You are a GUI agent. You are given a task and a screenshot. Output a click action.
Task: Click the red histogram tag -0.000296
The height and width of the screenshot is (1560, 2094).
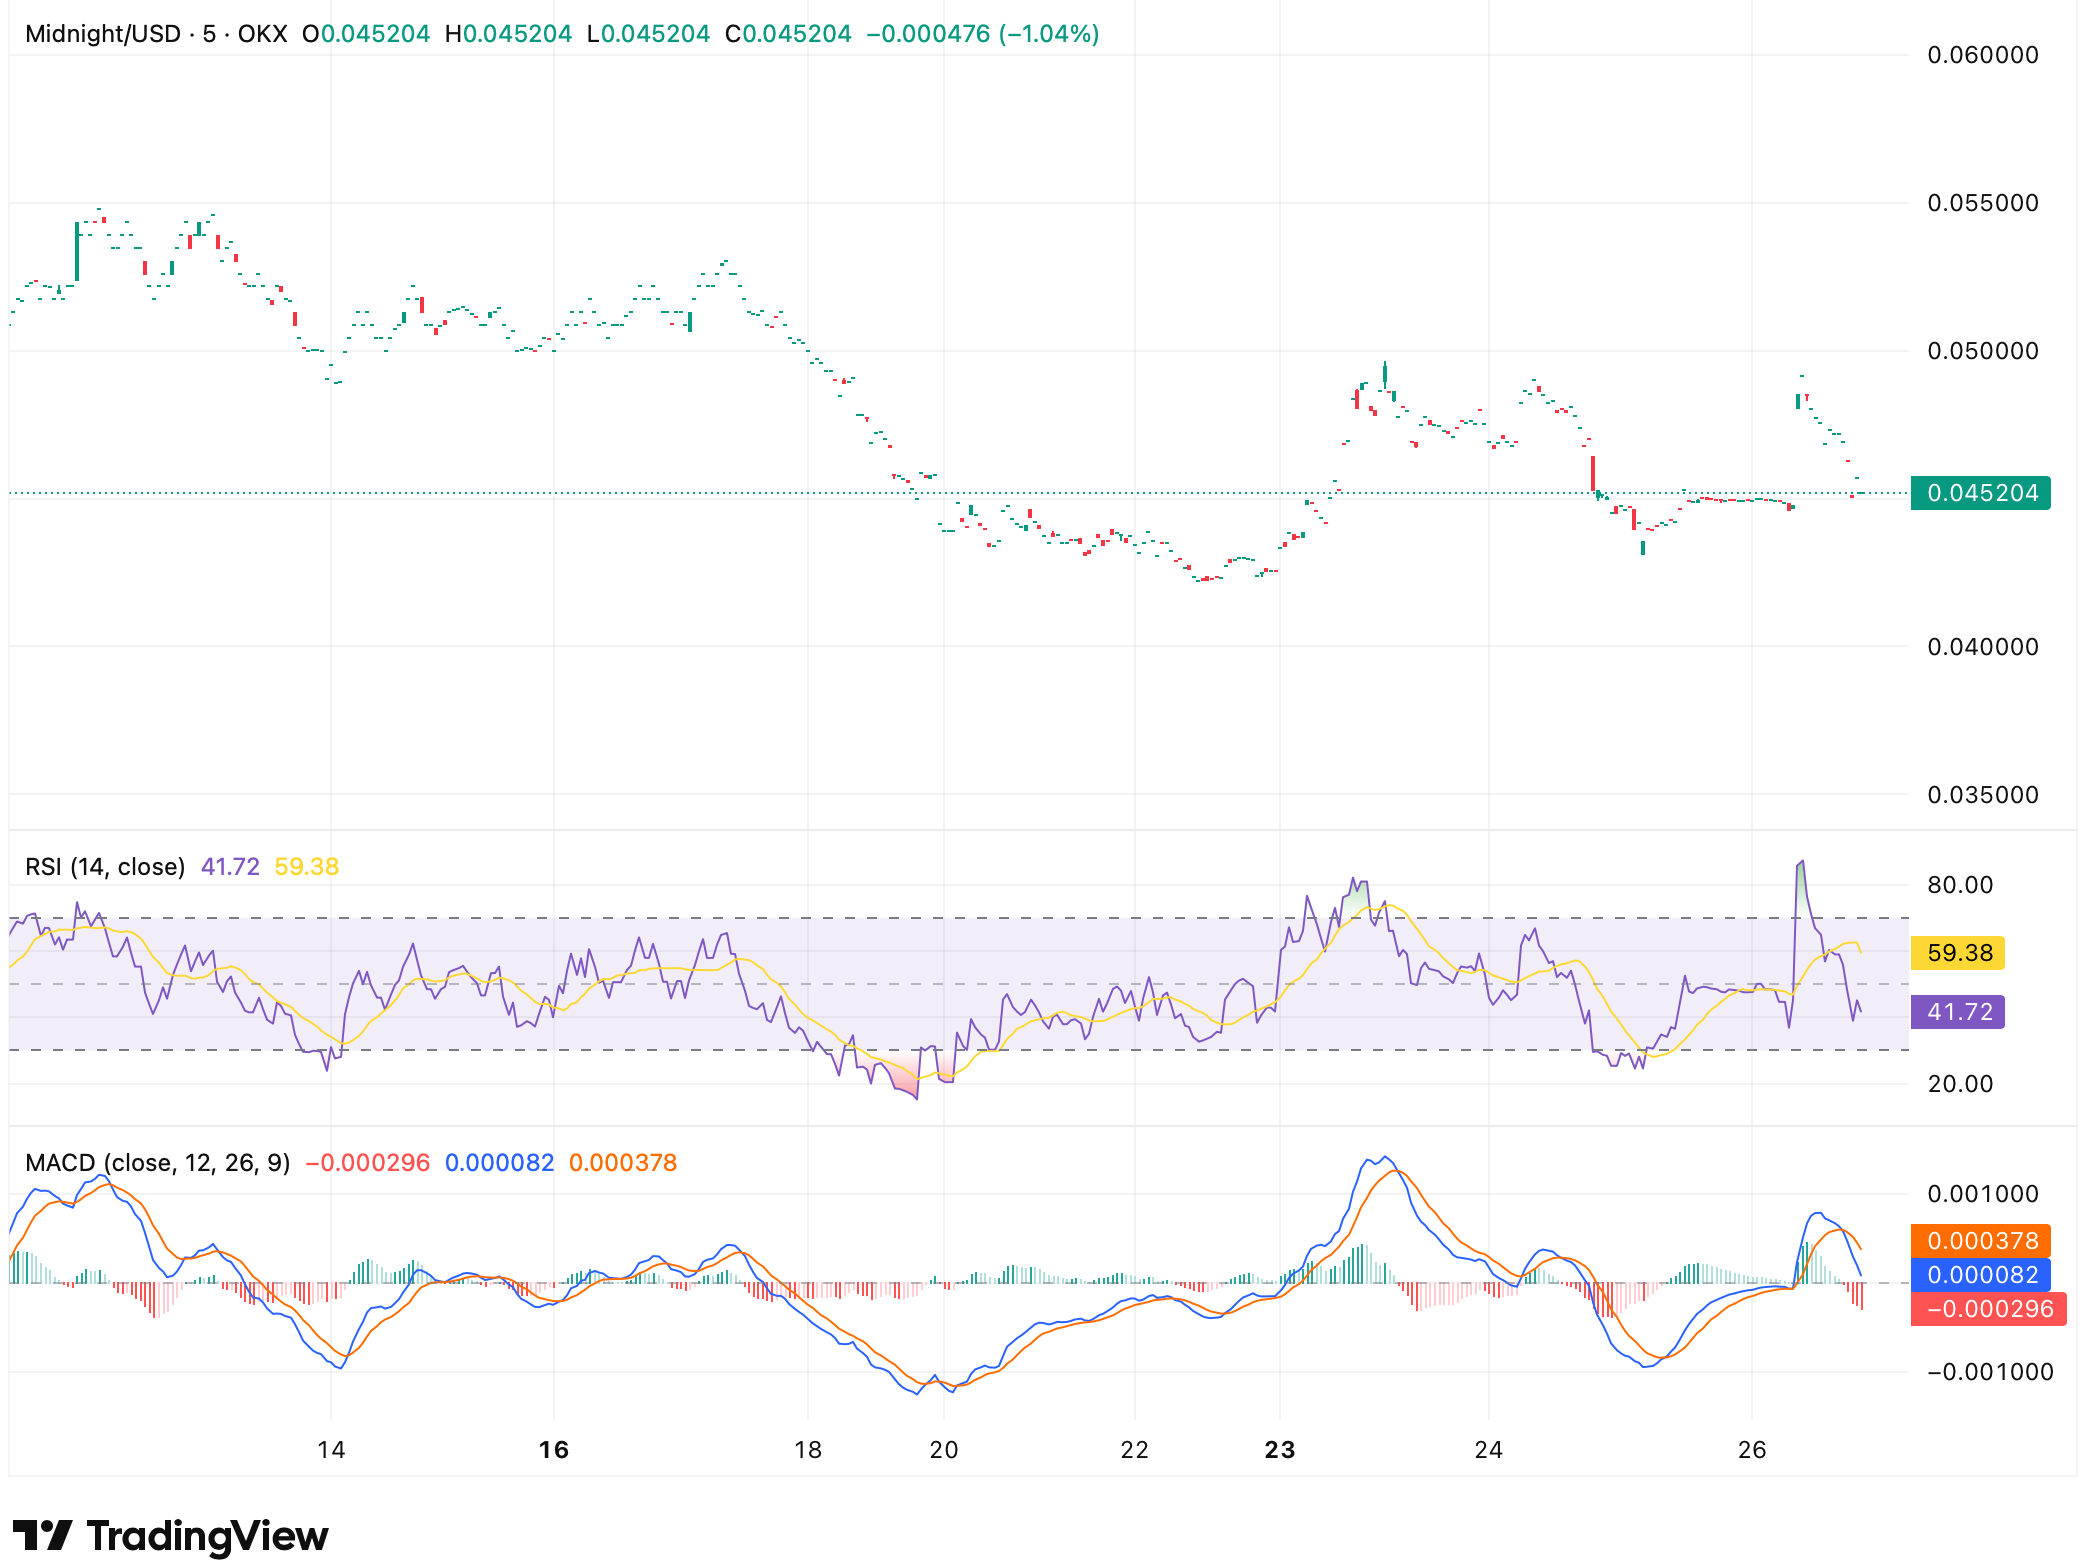coord(1990,1308)
